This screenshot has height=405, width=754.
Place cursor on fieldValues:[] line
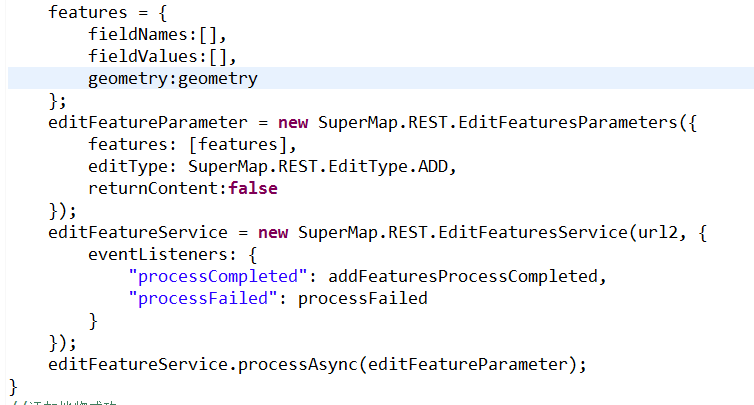(x=162, y=56)
